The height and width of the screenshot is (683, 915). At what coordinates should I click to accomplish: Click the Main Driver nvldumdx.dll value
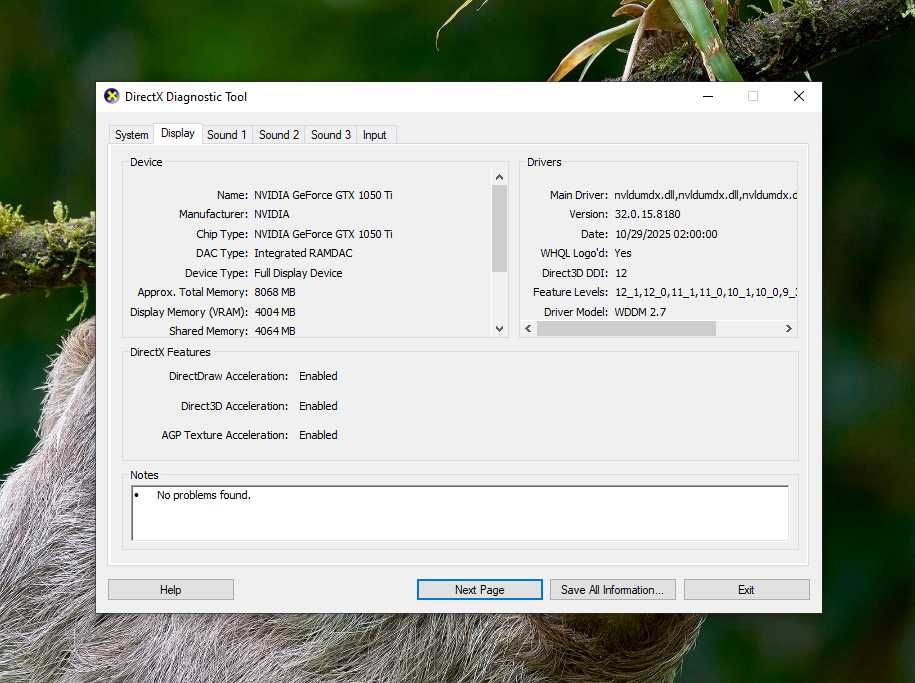[x=706, y=195]
